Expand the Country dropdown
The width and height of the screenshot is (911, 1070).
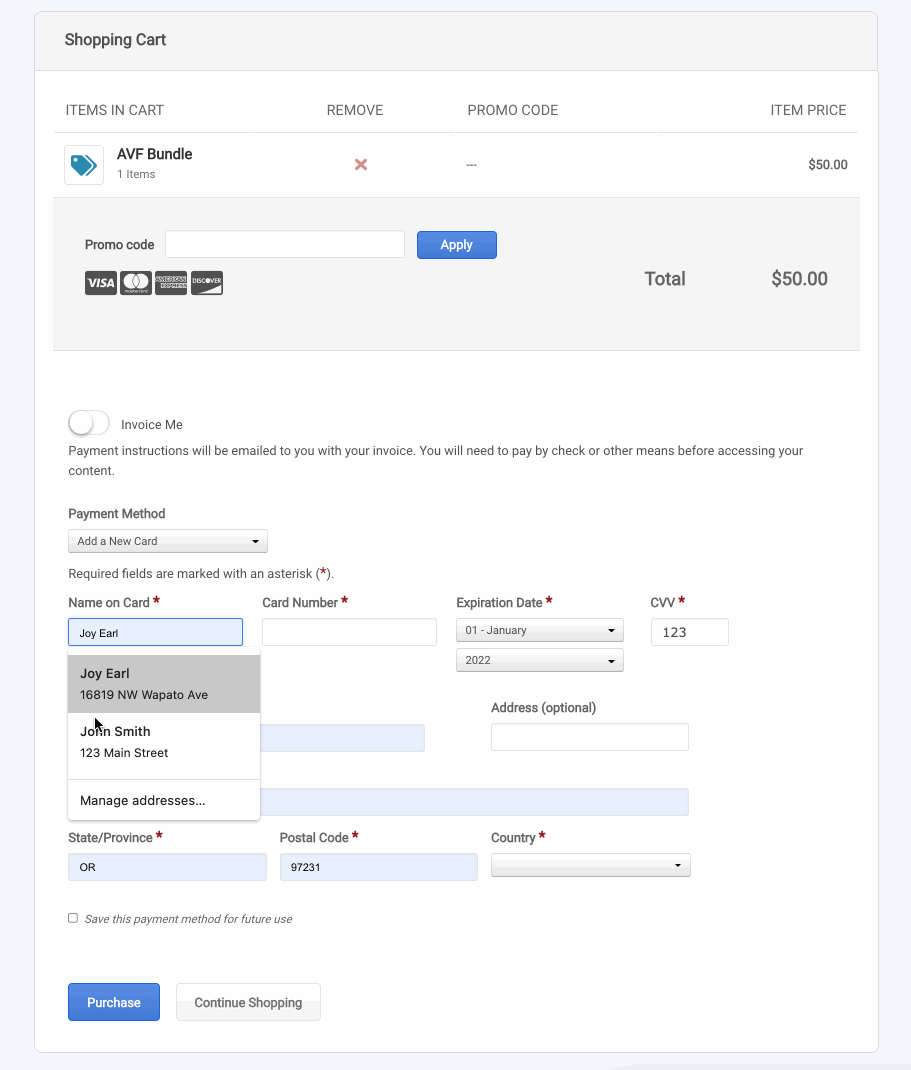click(590, 865)
